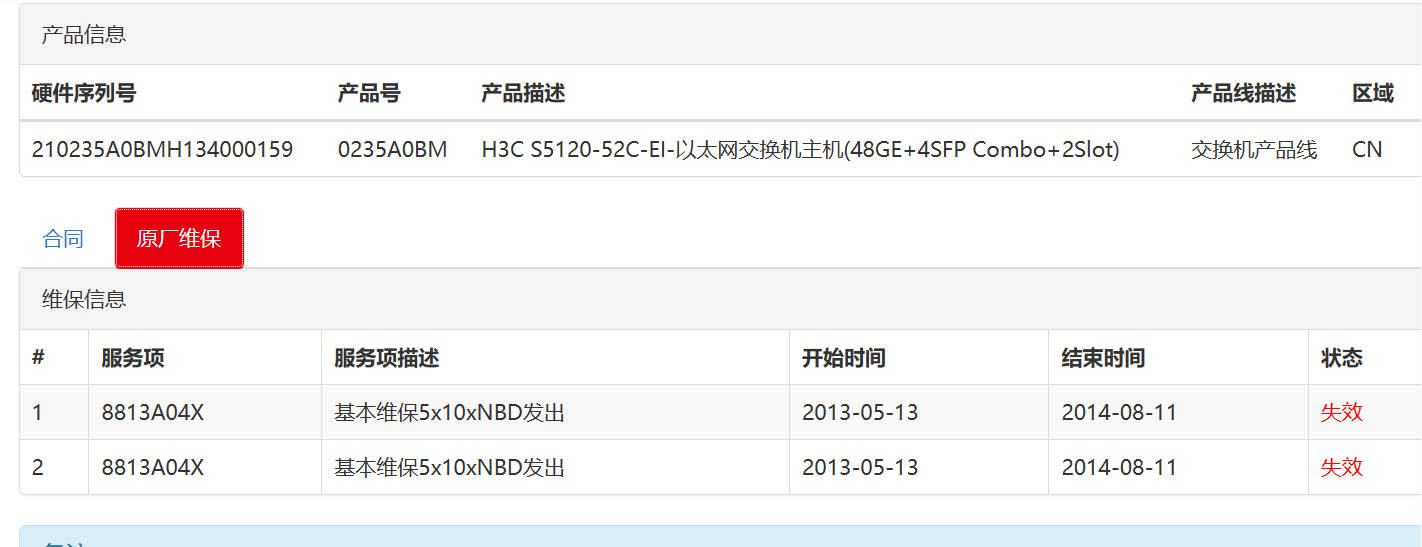
Task: Click the CN region cell
Action: 1367,150
